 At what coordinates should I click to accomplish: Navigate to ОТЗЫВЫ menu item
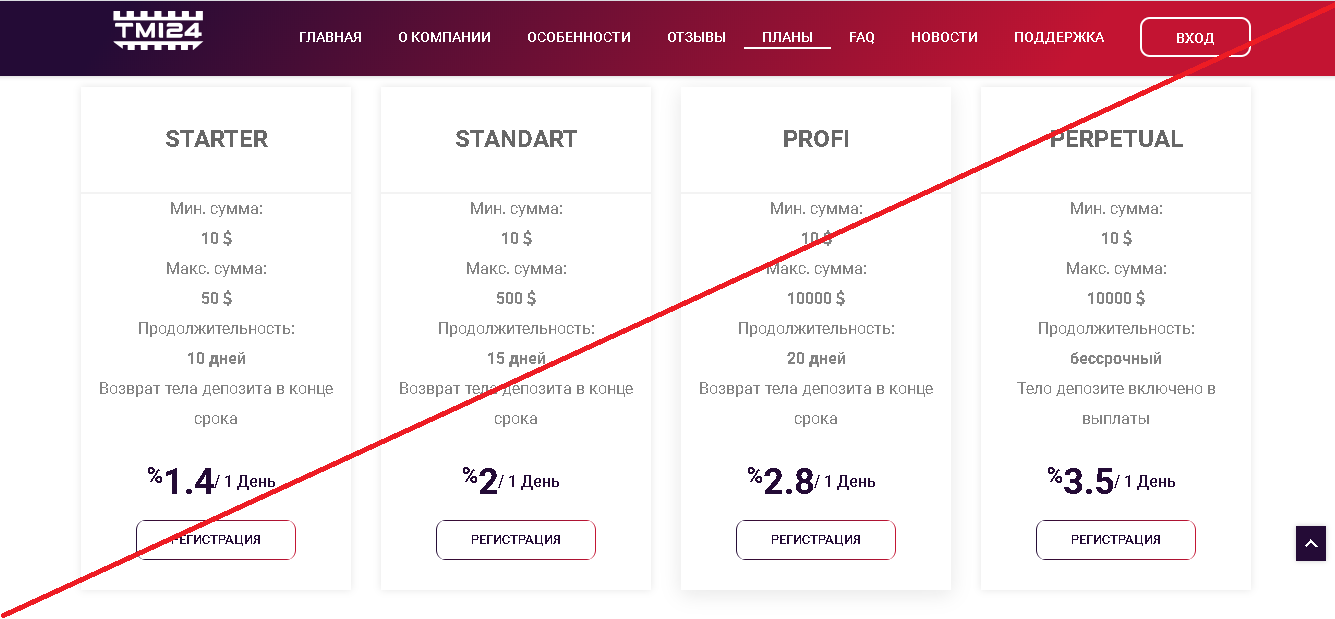(x=696, y=37)
